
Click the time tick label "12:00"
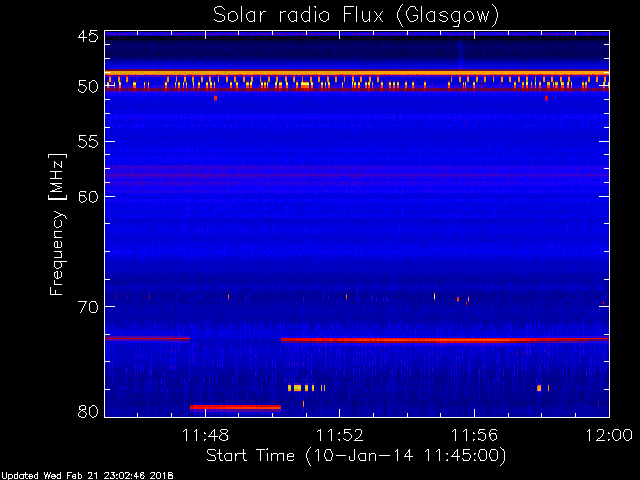click(609, 435)
